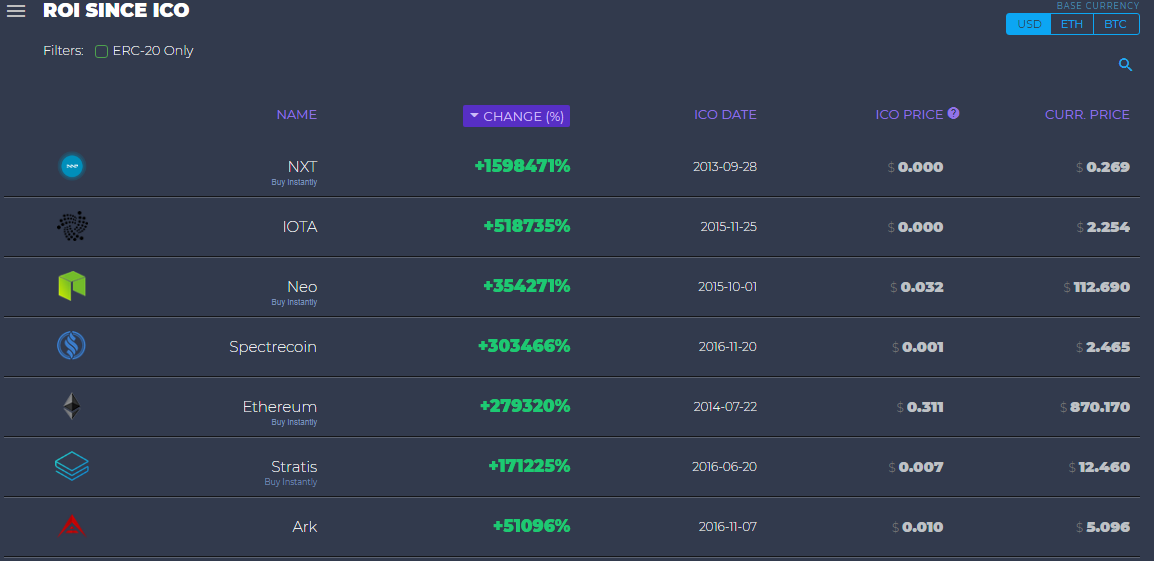The image size is (1154, 561).
Task: Click the ICO date 2015-11-25
Action: coord(729,227)
